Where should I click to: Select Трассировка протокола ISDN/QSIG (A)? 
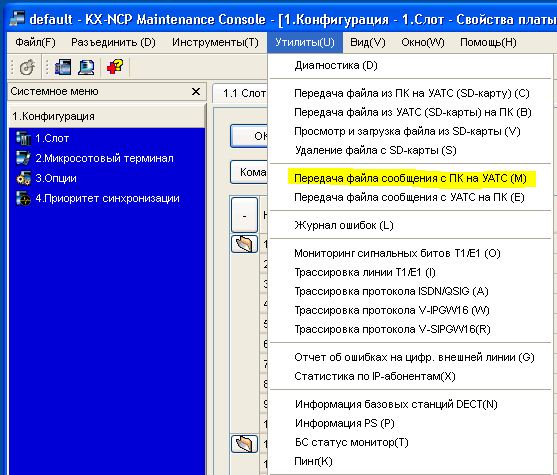coord(410,291)
